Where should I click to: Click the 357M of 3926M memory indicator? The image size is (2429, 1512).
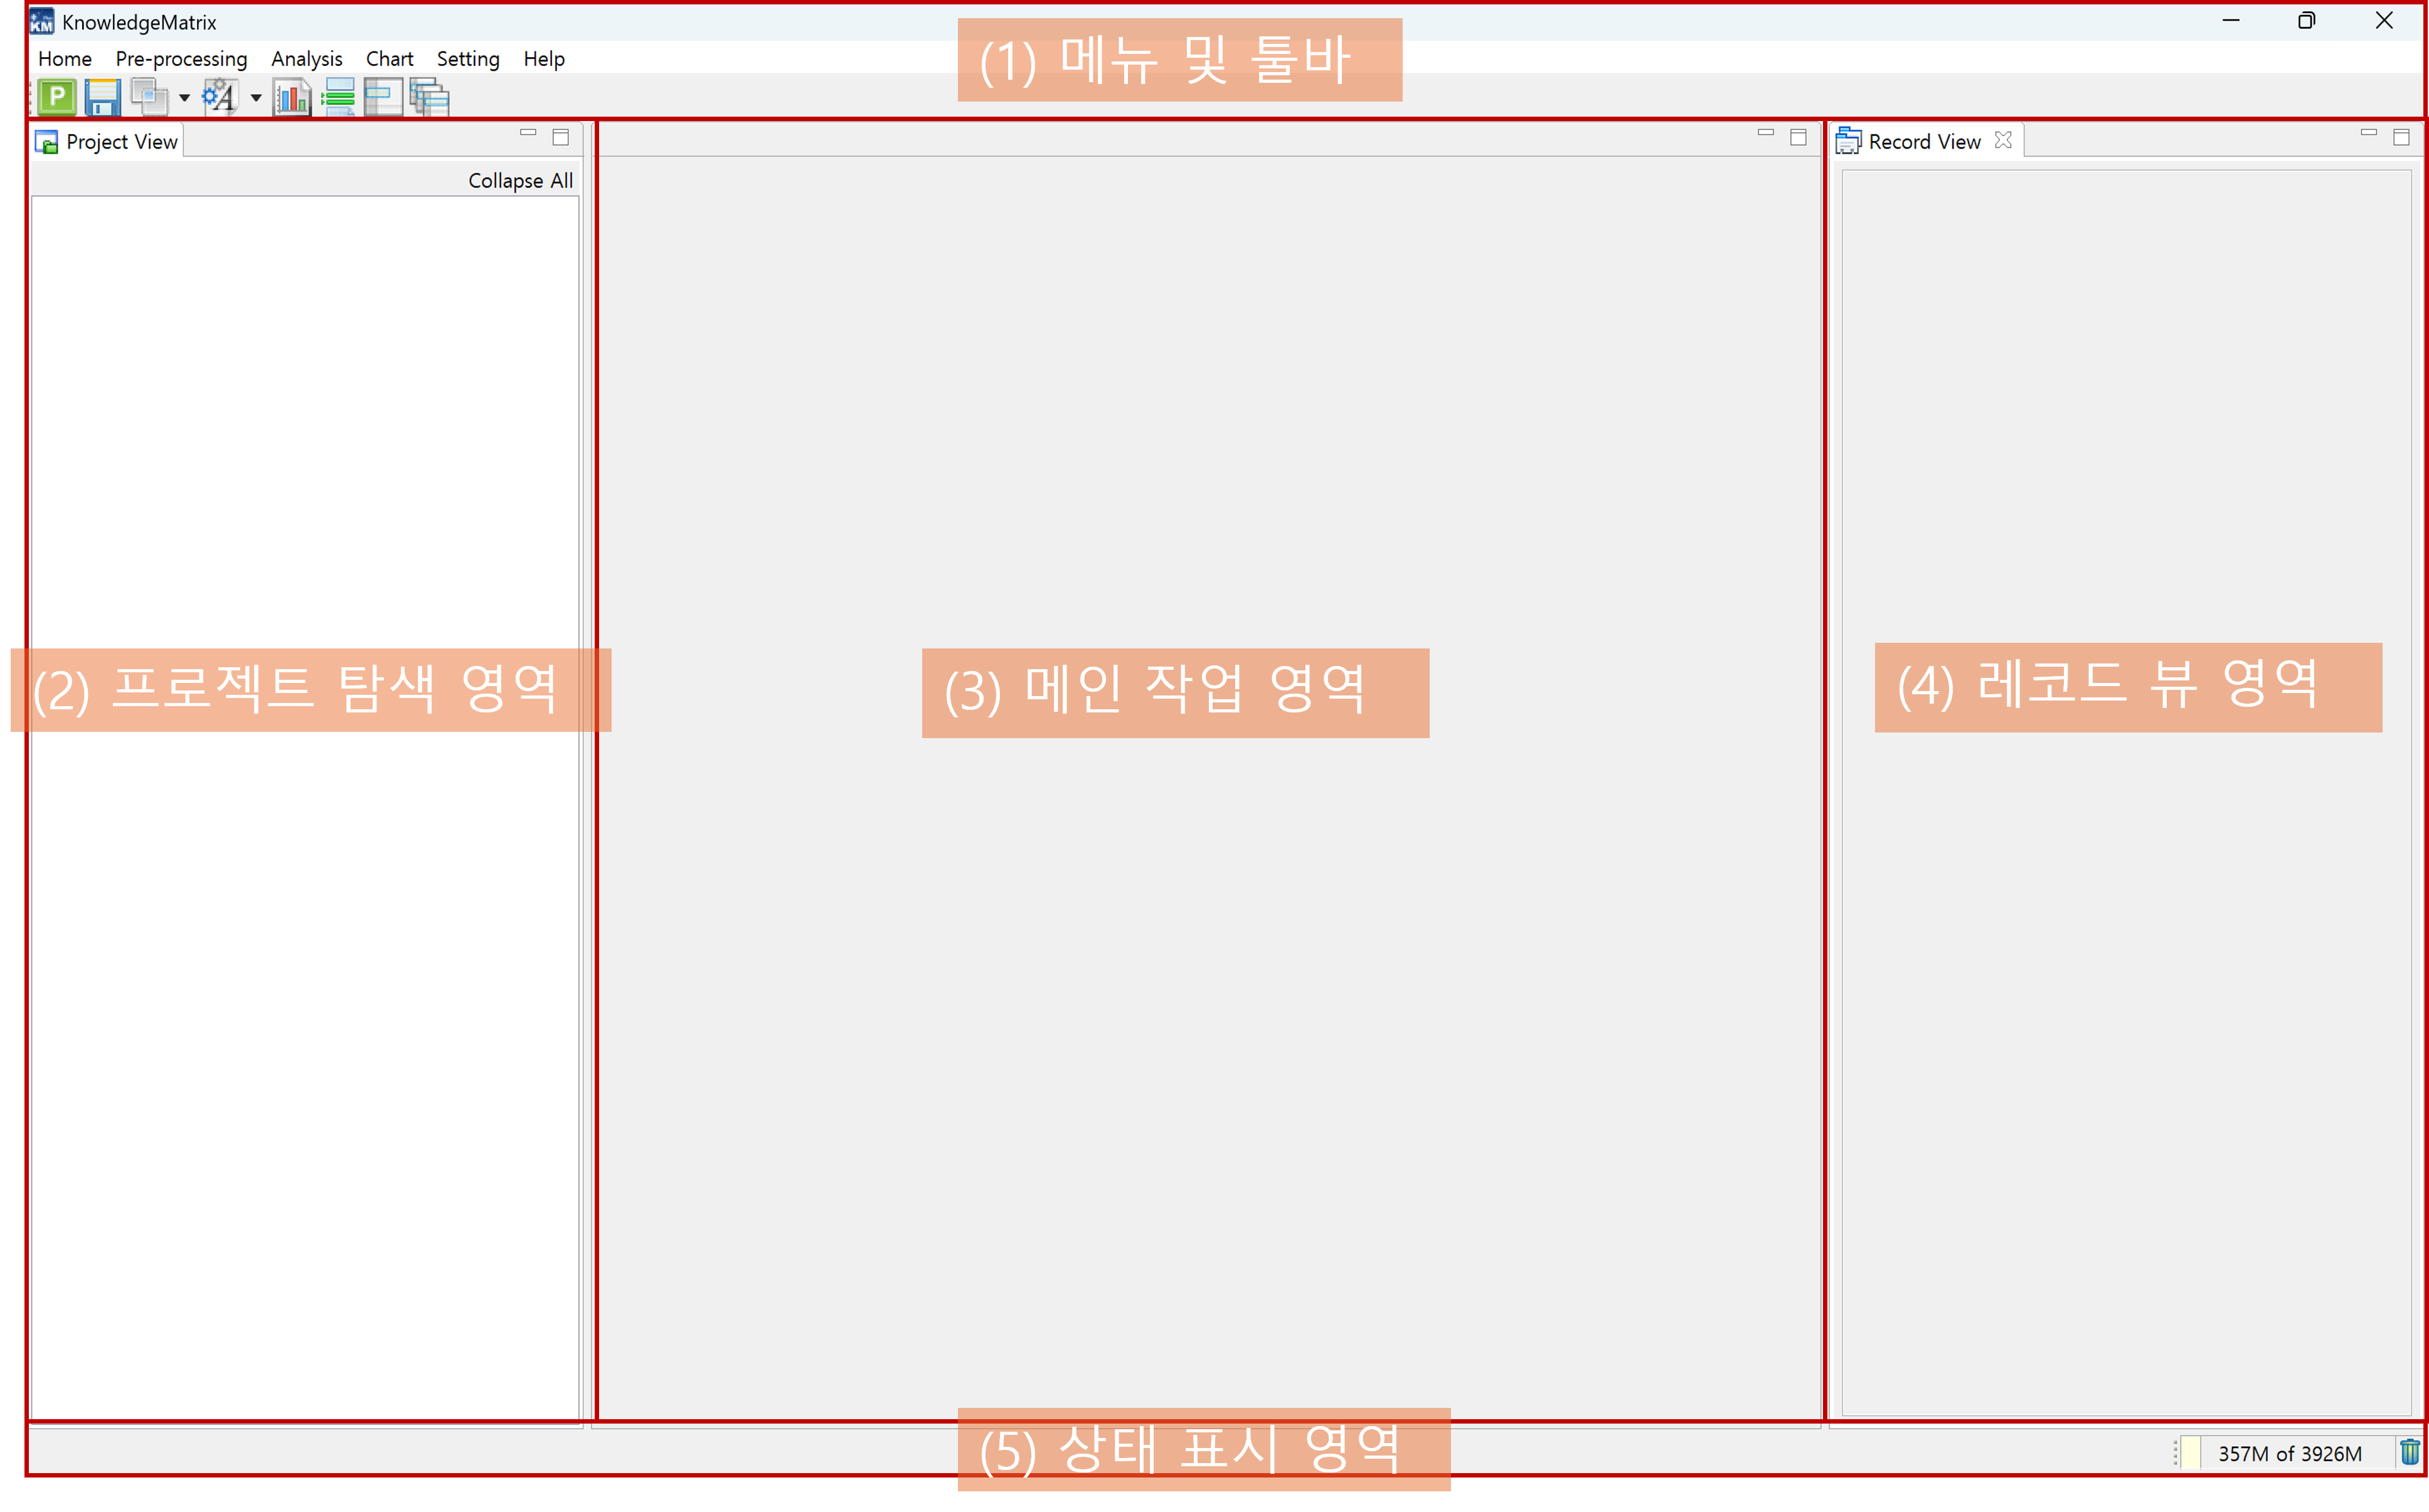point(2289,1453)
